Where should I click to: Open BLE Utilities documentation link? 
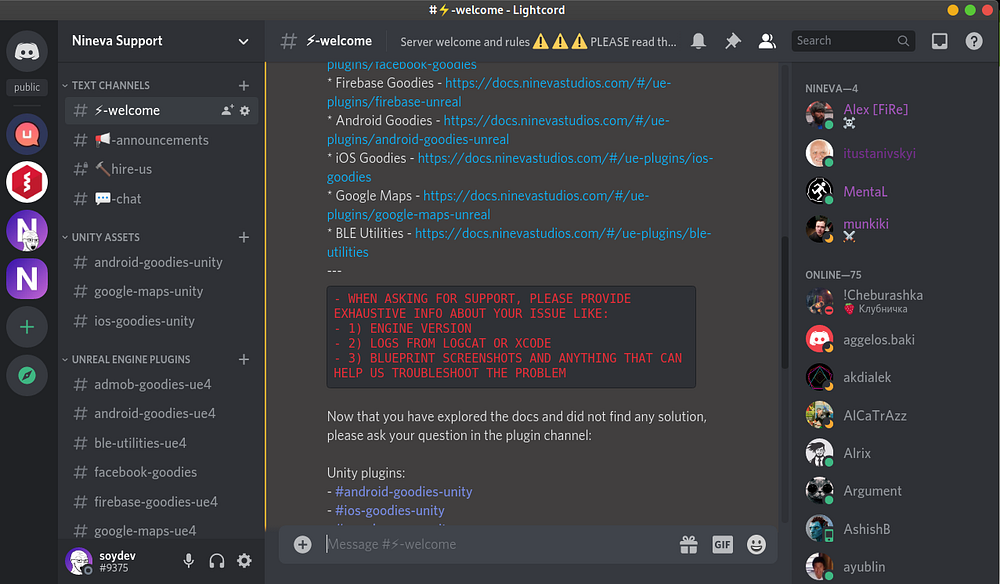pyautogui.click(x=519, y=243)
